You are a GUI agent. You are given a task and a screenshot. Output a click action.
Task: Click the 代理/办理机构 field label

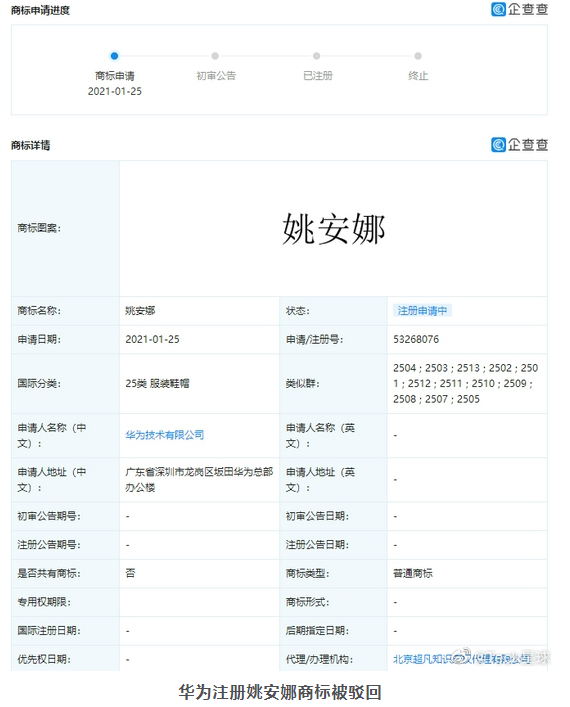pyautogui.click(x=319, y=659)
